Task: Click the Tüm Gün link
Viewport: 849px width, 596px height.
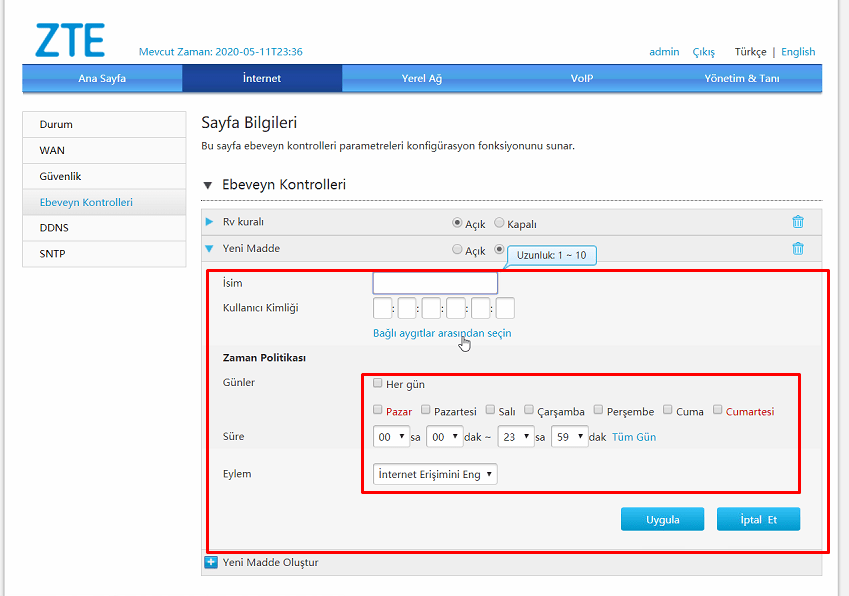Action: click(634, 437)
